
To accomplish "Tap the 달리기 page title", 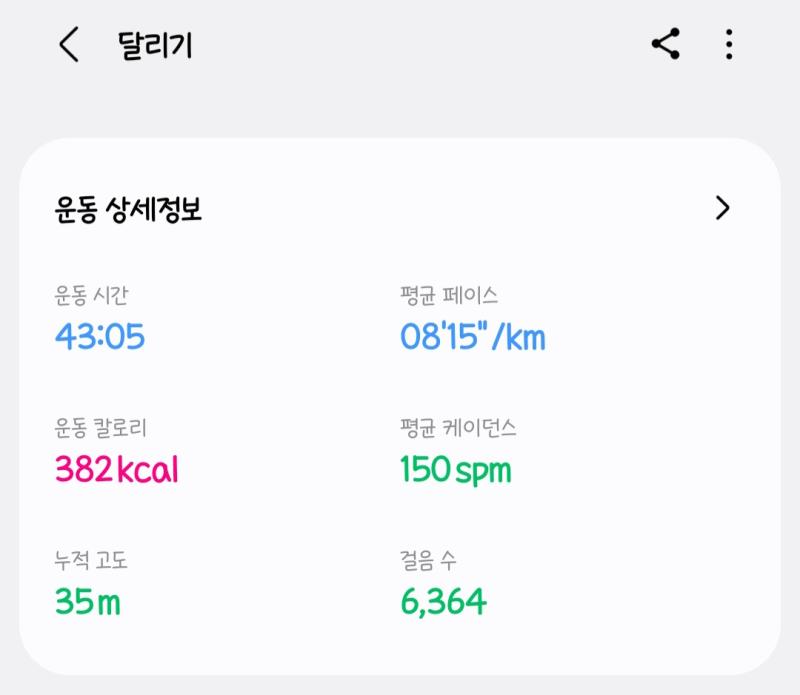I will 155,45.
